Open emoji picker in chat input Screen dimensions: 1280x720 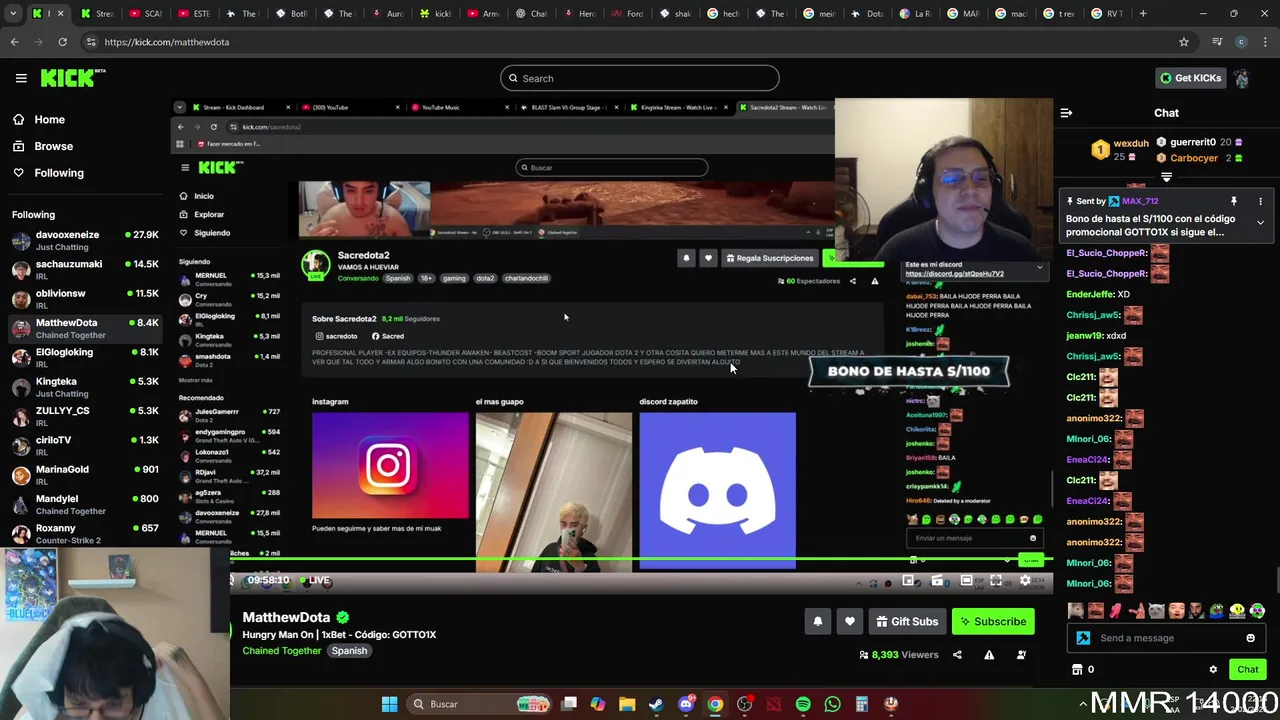coord(1250,638)
